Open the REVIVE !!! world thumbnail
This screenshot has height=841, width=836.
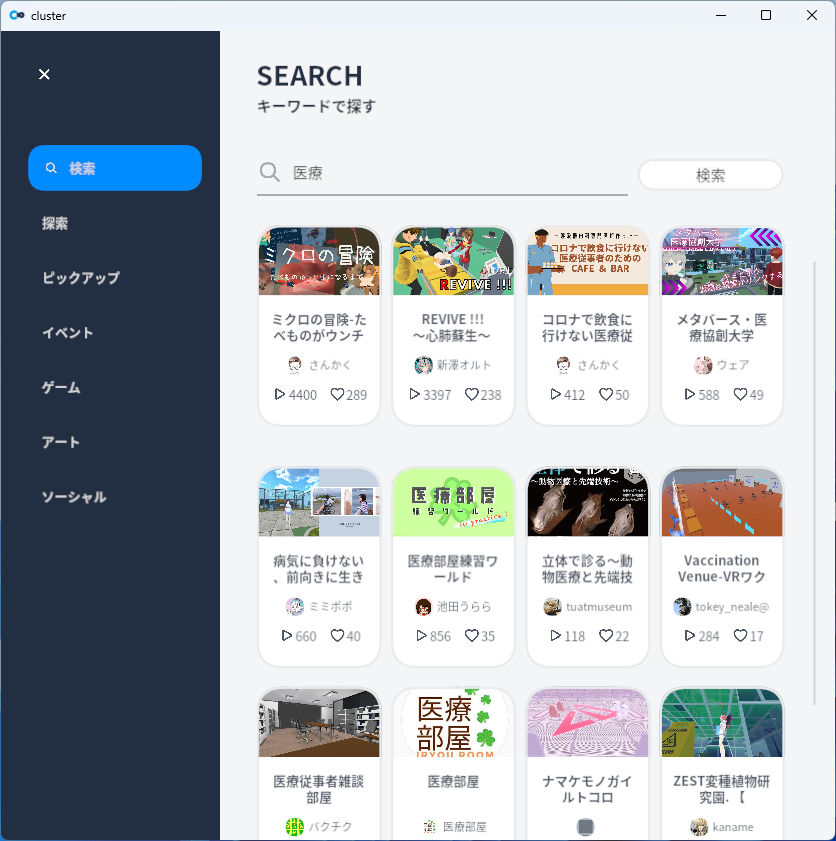[x=453, y=261]
